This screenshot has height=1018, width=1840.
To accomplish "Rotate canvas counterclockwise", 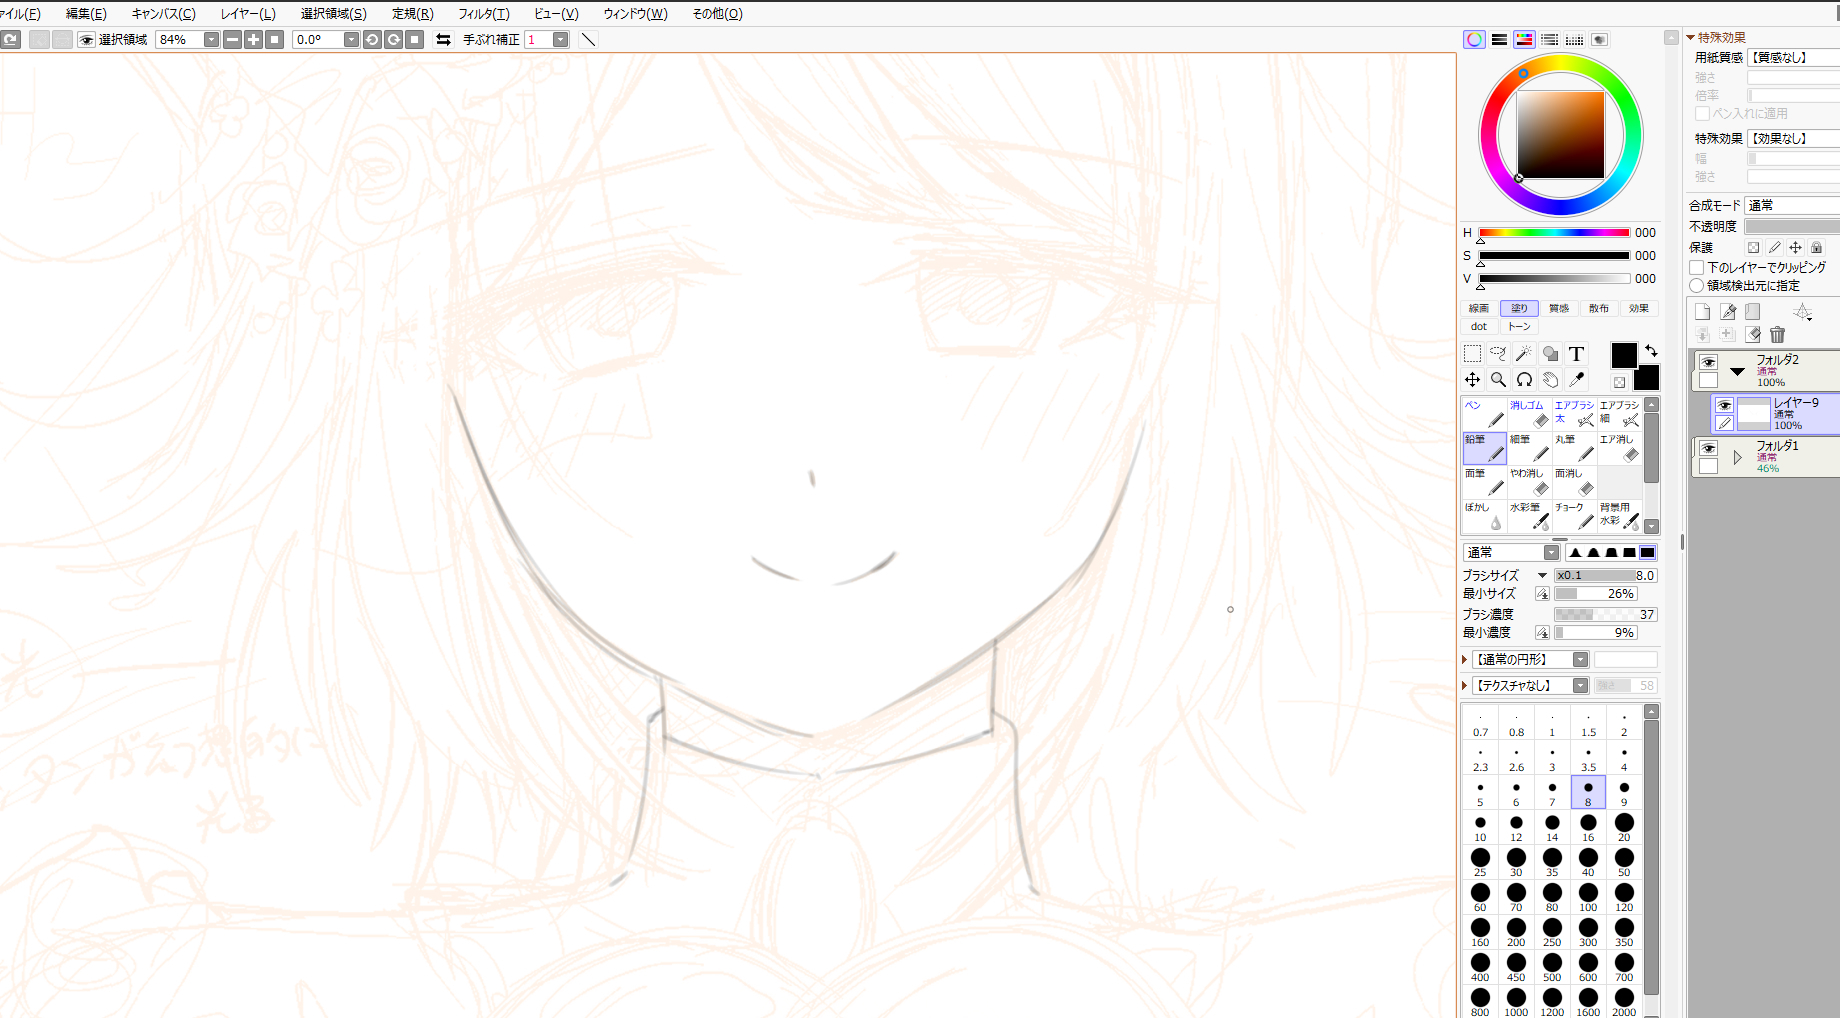I will coord(372,40).
